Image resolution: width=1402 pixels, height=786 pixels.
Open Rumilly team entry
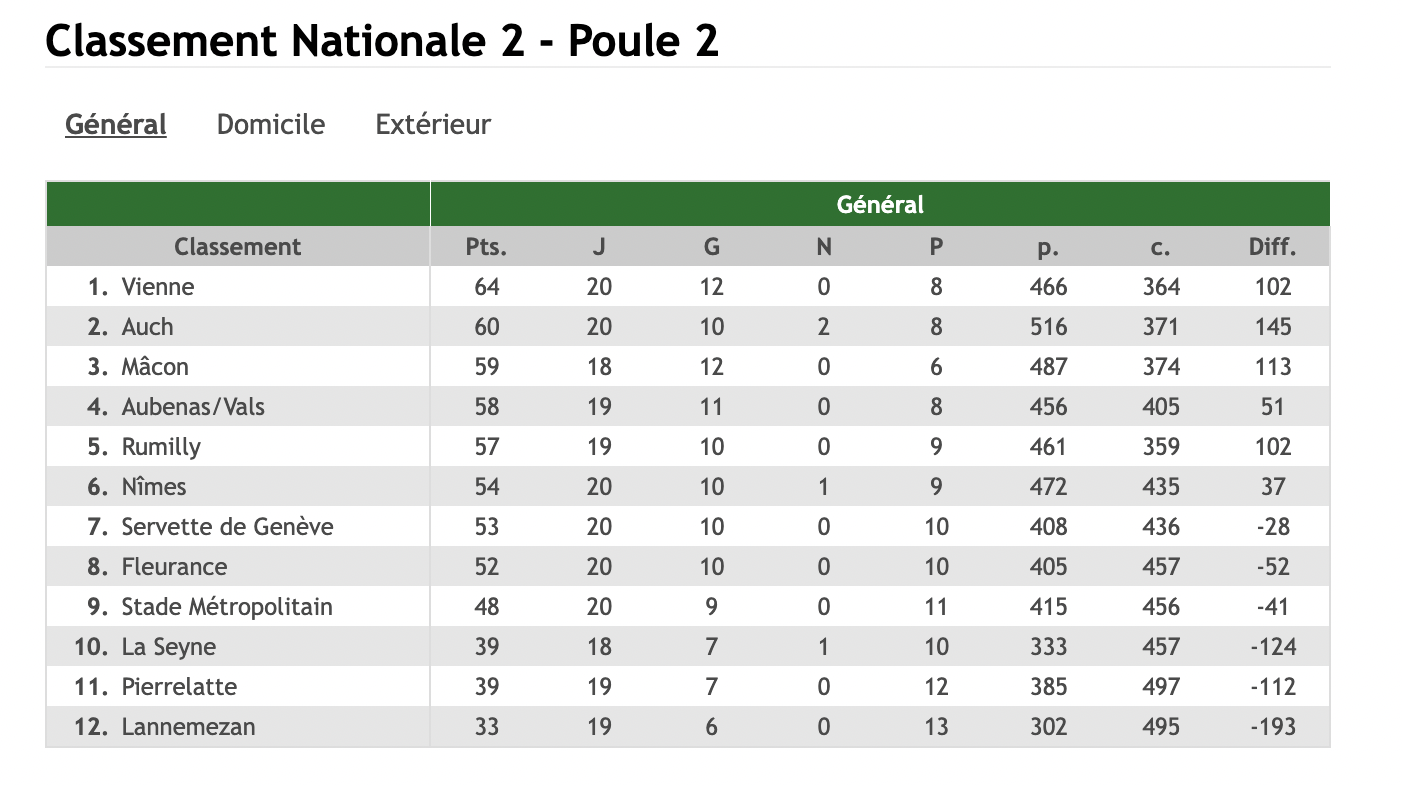click(x=161, y=447)
